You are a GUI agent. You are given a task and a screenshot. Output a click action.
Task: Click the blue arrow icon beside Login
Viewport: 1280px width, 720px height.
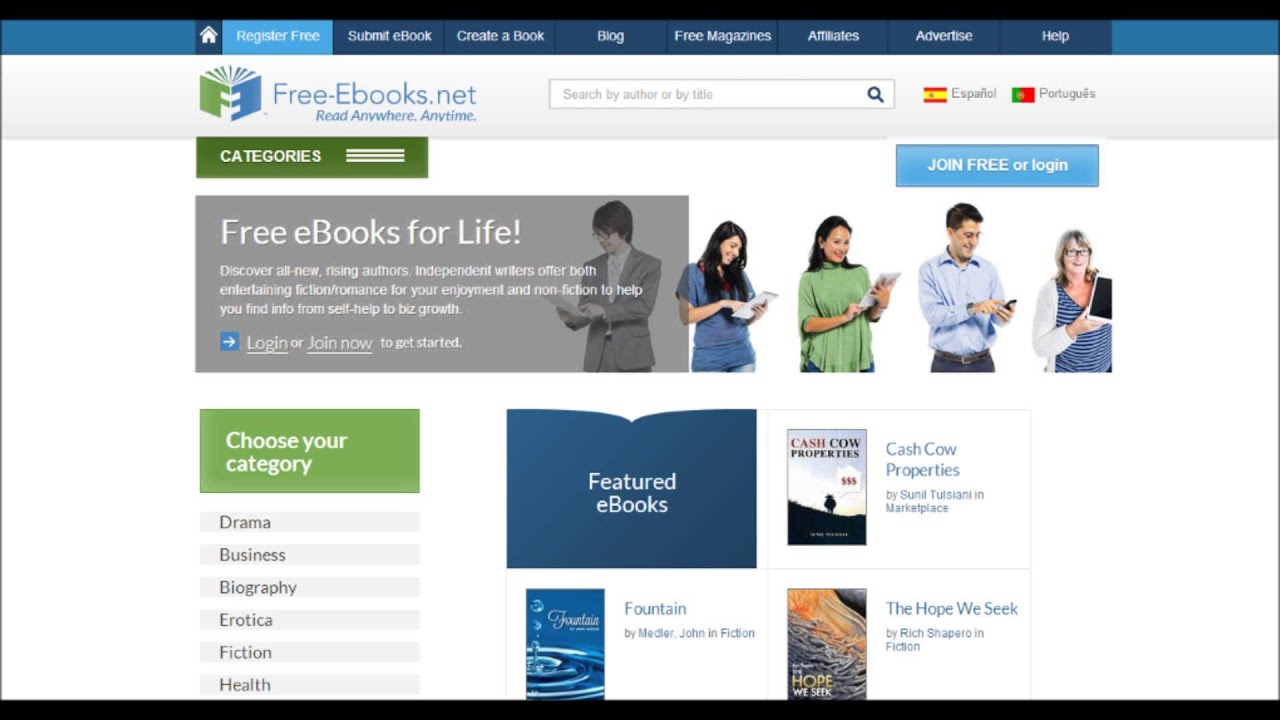tap(230, 342)
